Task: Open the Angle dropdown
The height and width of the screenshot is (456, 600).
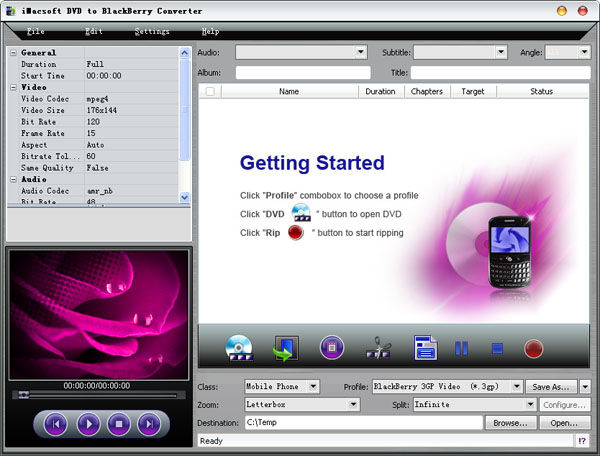Action: (584, 52)
